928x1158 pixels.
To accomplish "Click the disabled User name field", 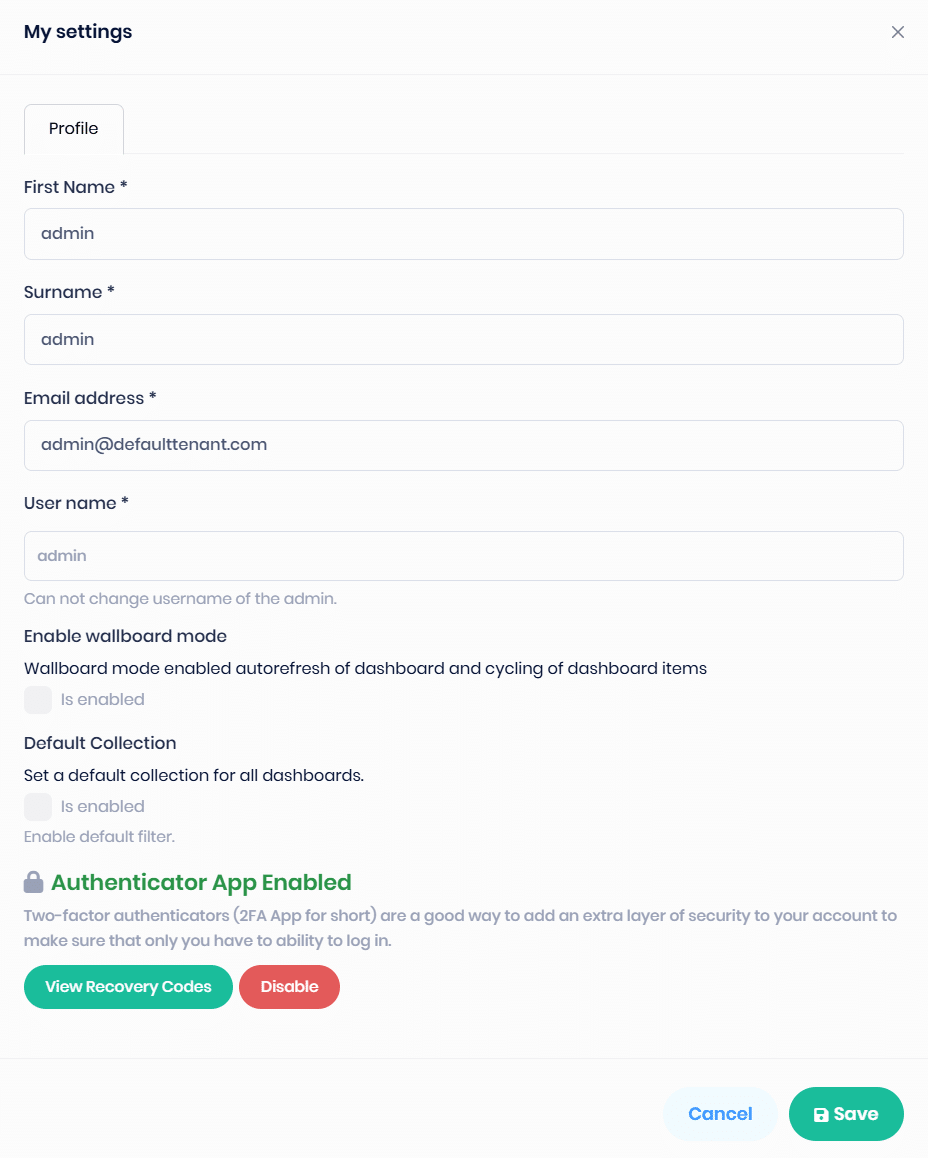I will pyautogui.click(x=464, y=556).
